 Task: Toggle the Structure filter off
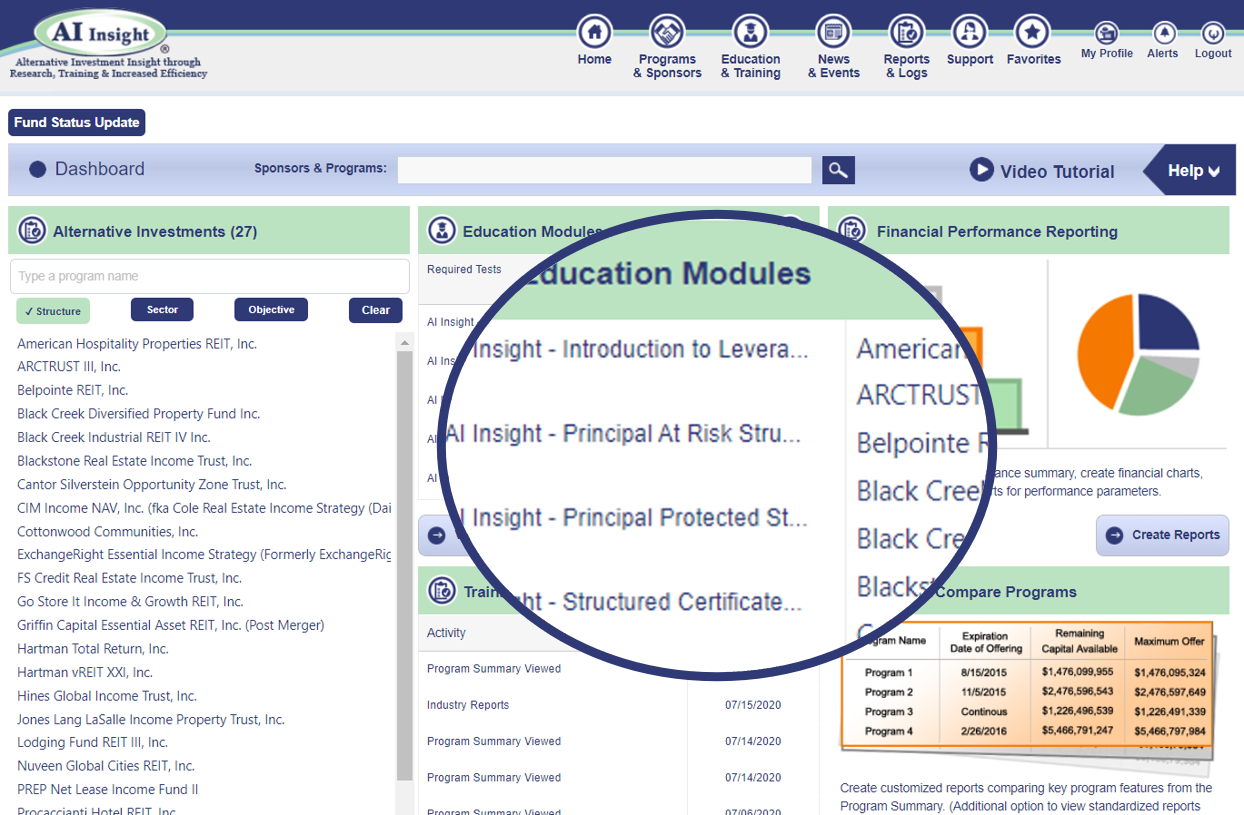(x=53, y=311)
